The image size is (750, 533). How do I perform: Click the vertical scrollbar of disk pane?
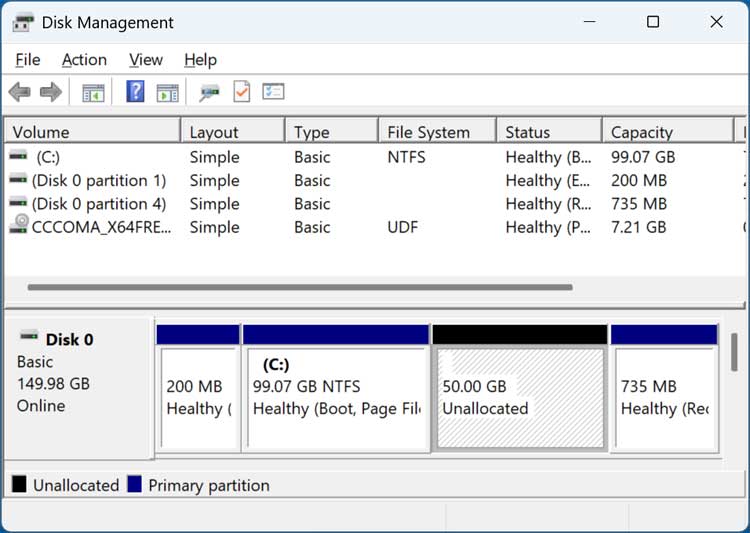point(734,352)
